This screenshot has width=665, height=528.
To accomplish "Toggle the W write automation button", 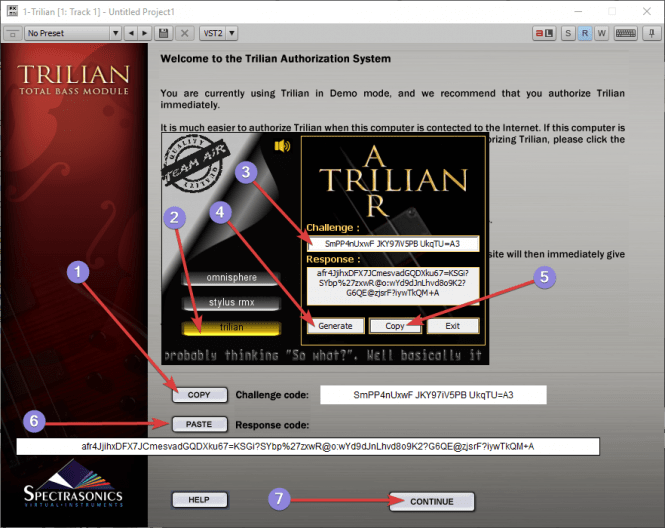I will pyautogui.click(x=601, y=33).
